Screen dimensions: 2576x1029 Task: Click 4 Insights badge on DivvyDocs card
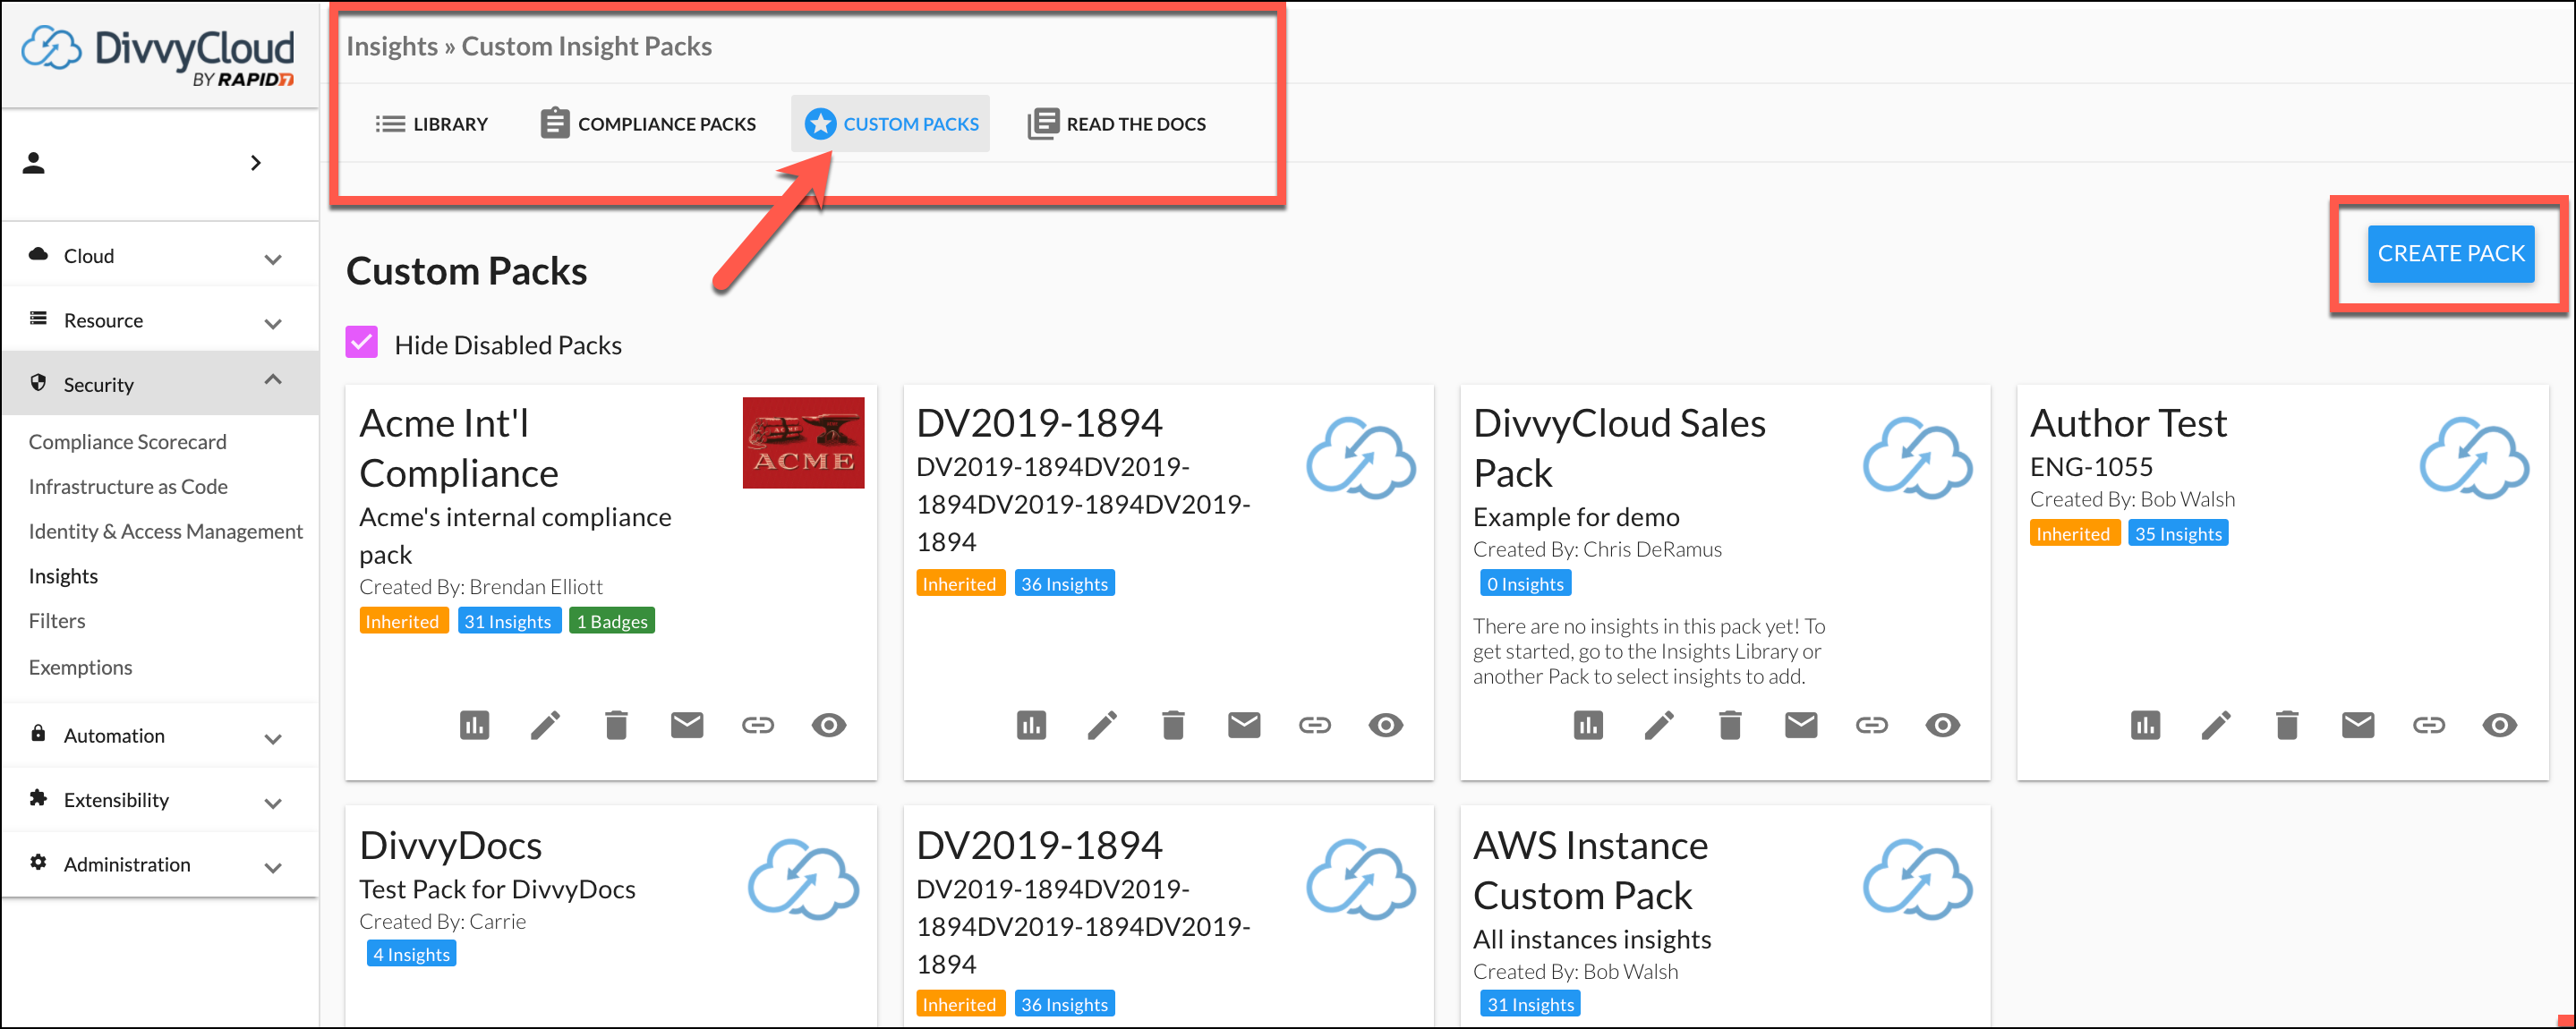click(411, 954)
